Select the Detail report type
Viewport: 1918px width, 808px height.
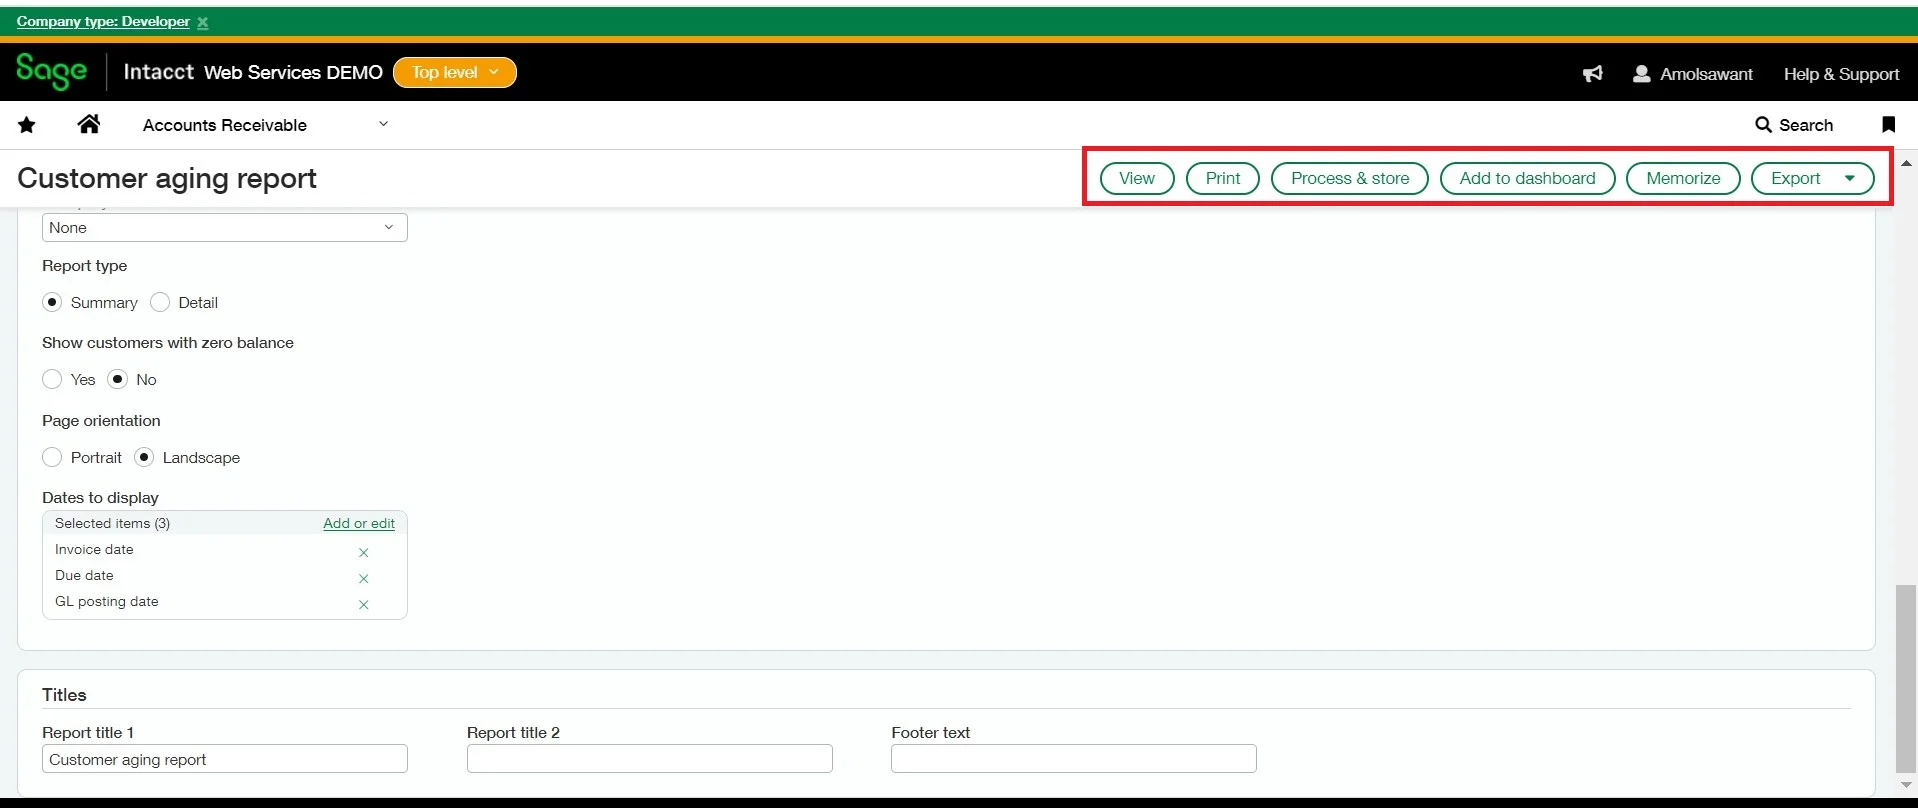[160, 302]
